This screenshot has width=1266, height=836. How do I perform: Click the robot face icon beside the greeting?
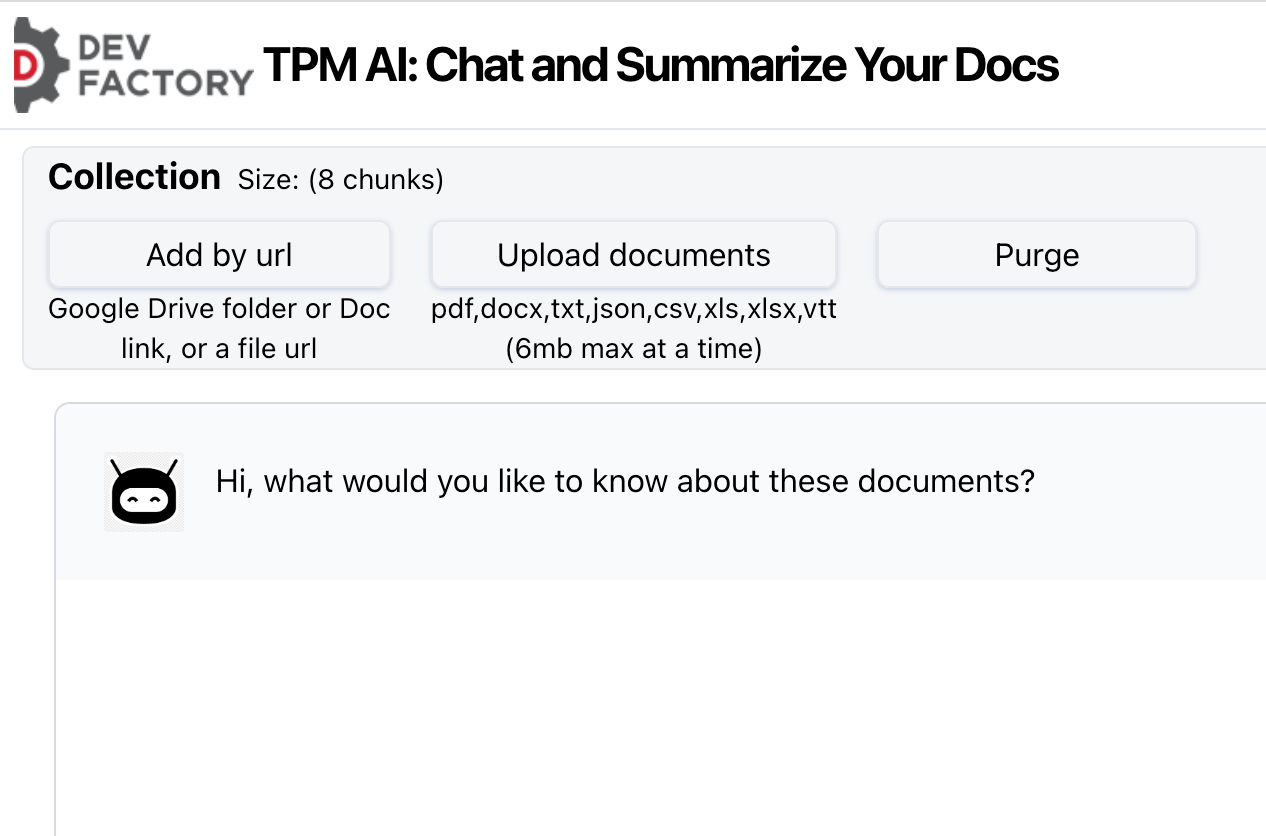tap(144, 491)
